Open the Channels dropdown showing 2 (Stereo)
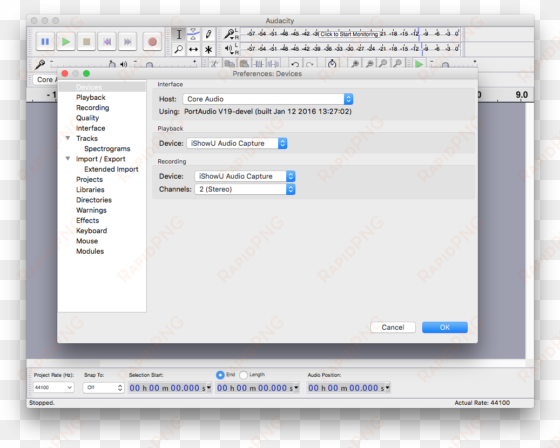This screenshot has width=560, height=448. click(245, 189)
